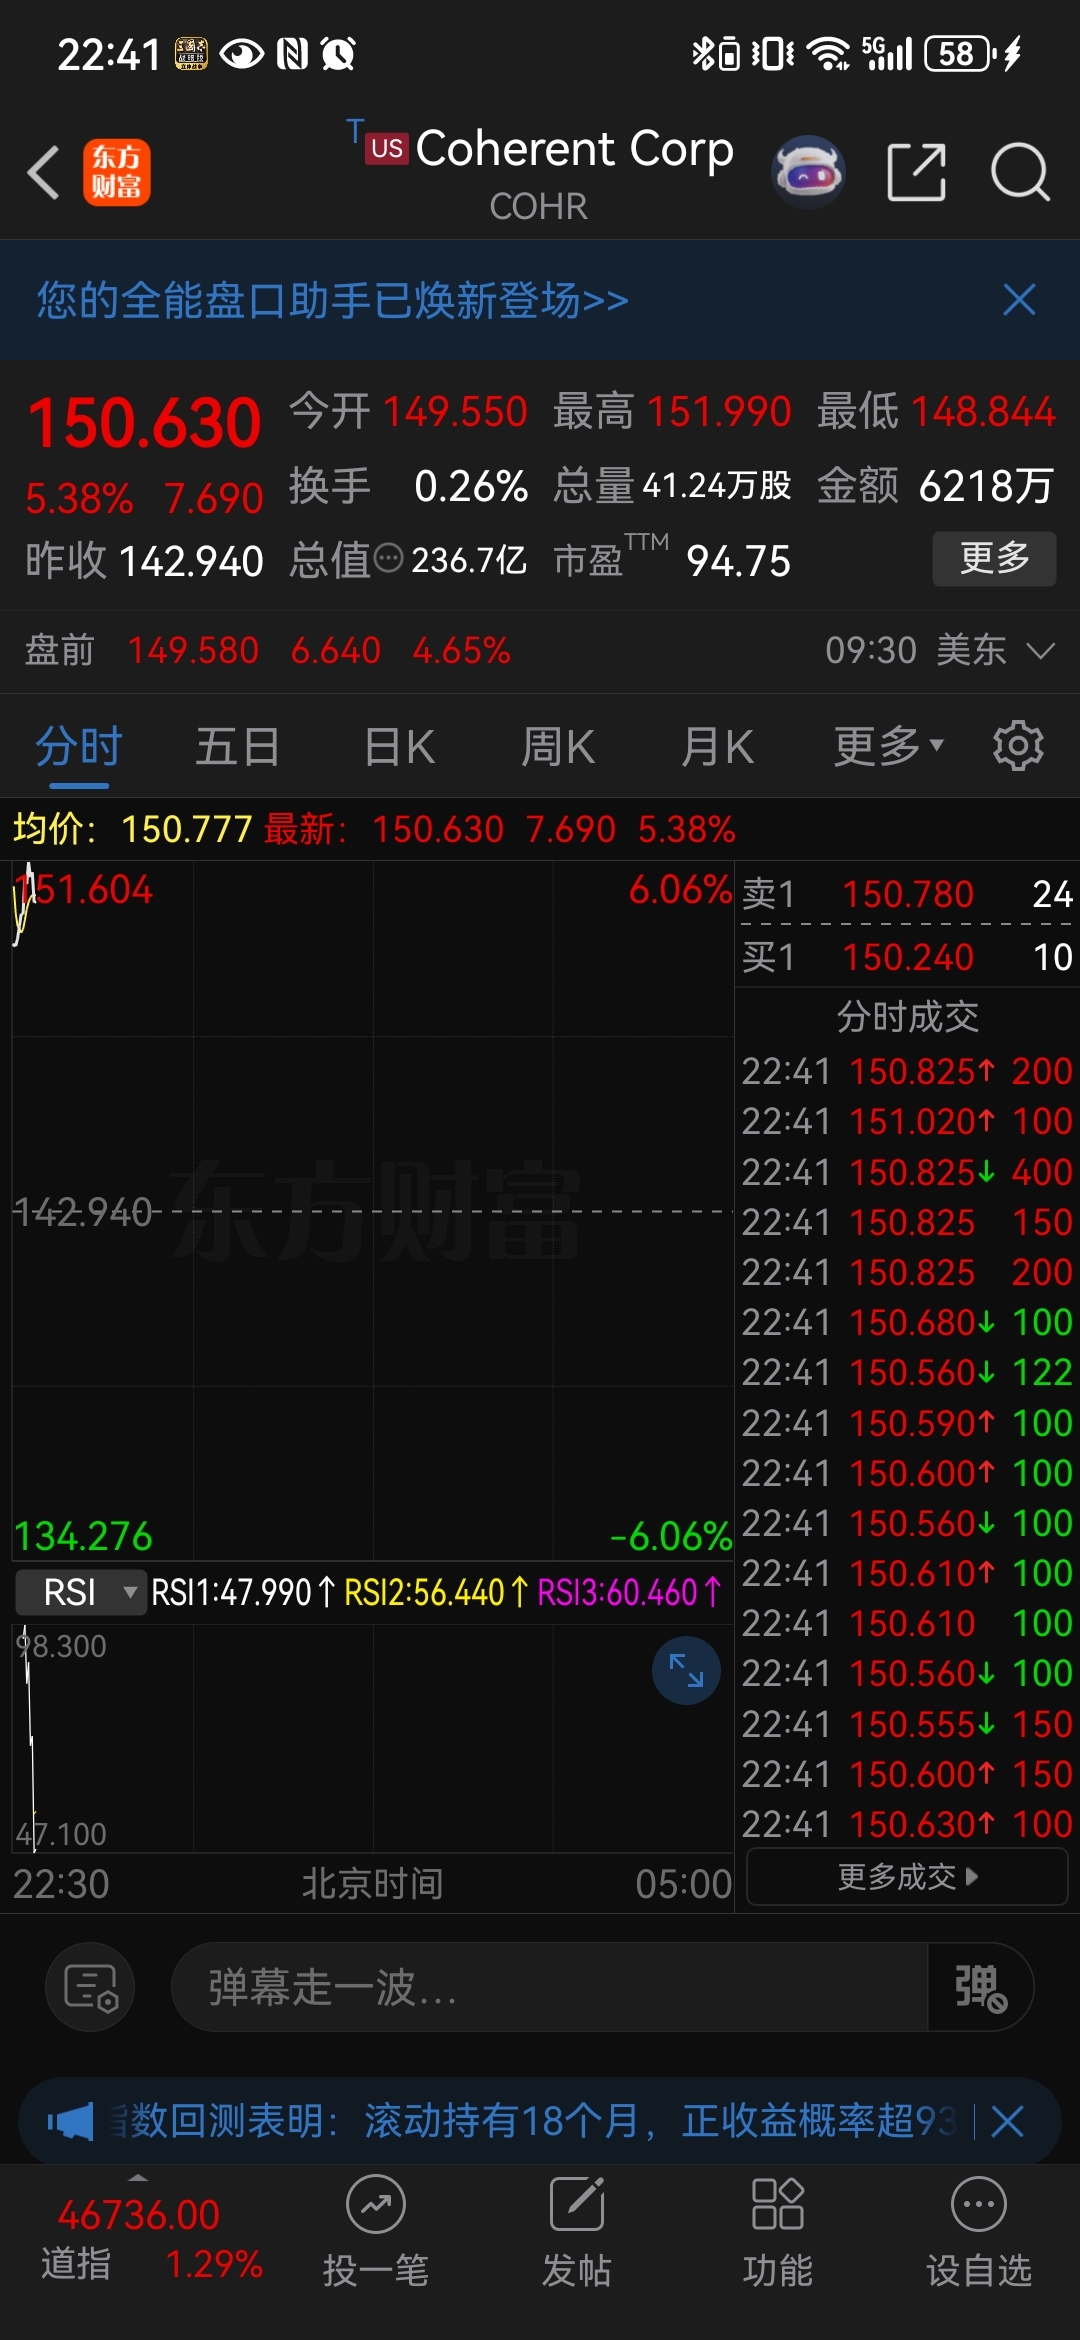Switch to the 月K chart tab
The image size is (1080, 2340).
(717, 746)
